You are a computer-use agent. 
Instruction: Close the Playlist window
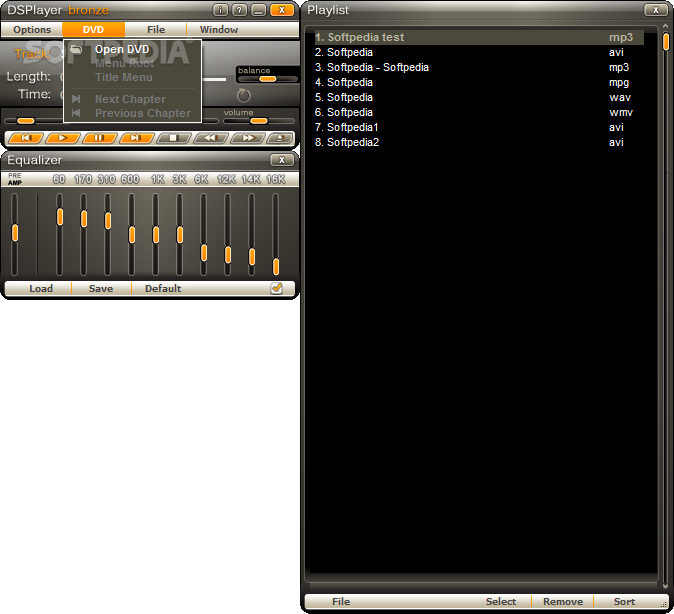coord(656,10)
